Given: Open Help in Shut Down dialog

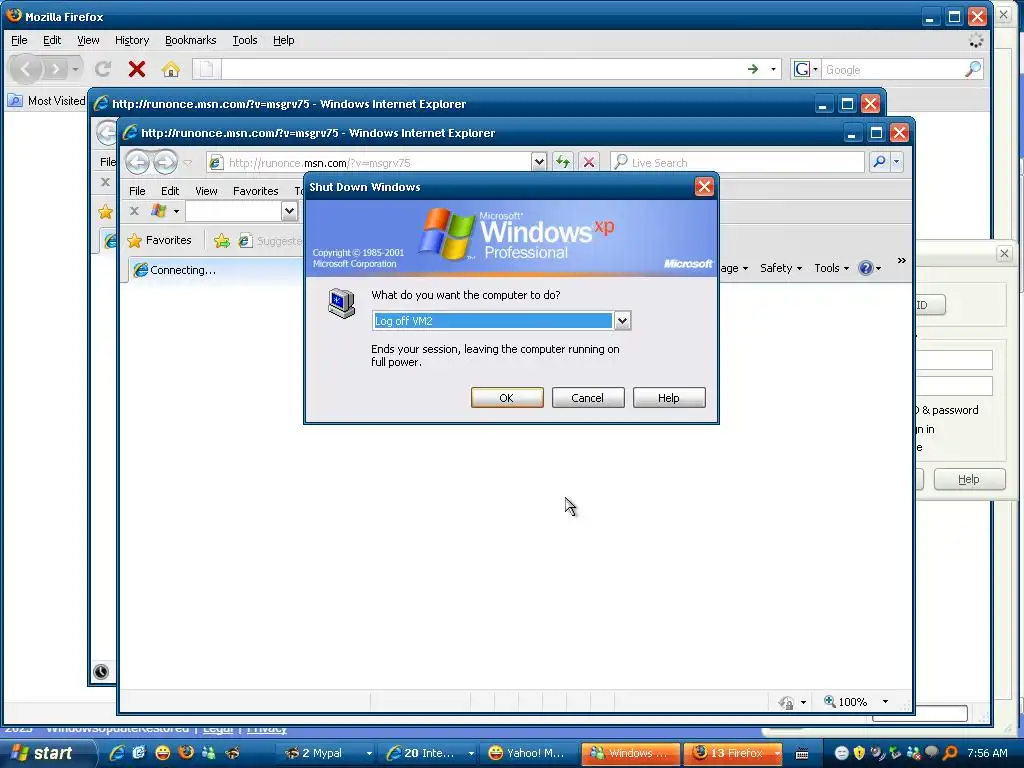Looking at the screenshot, I should (669, 398).
